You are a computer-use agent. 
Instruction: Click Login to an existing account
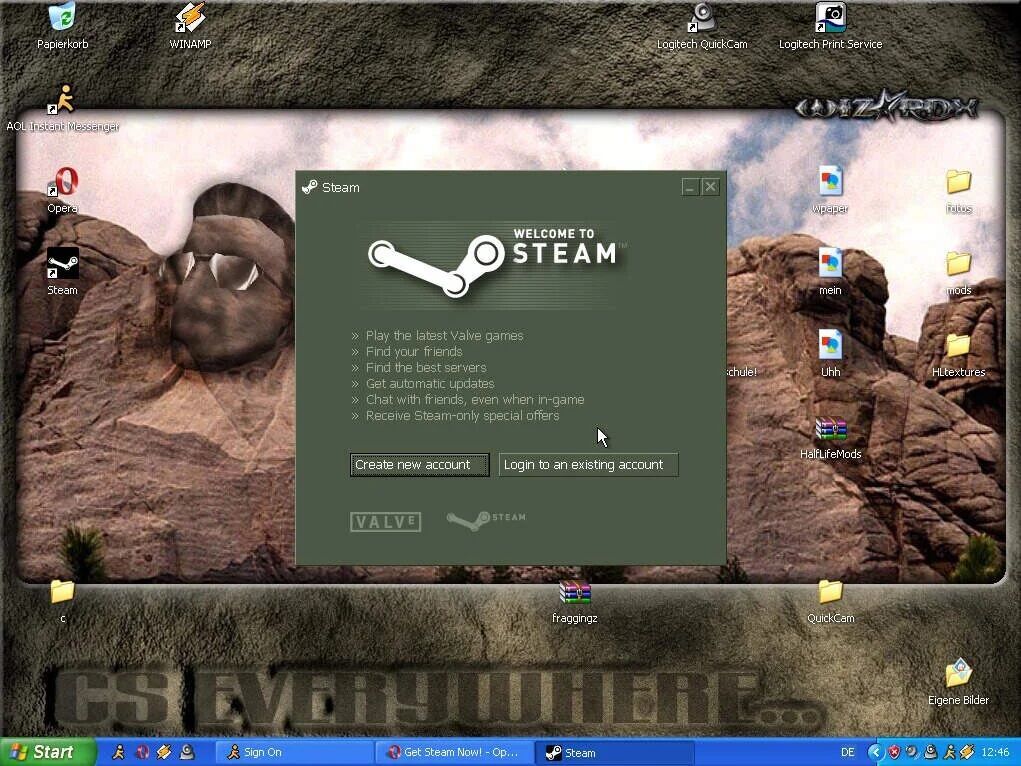pyautogui.click(x=588, y=464)
